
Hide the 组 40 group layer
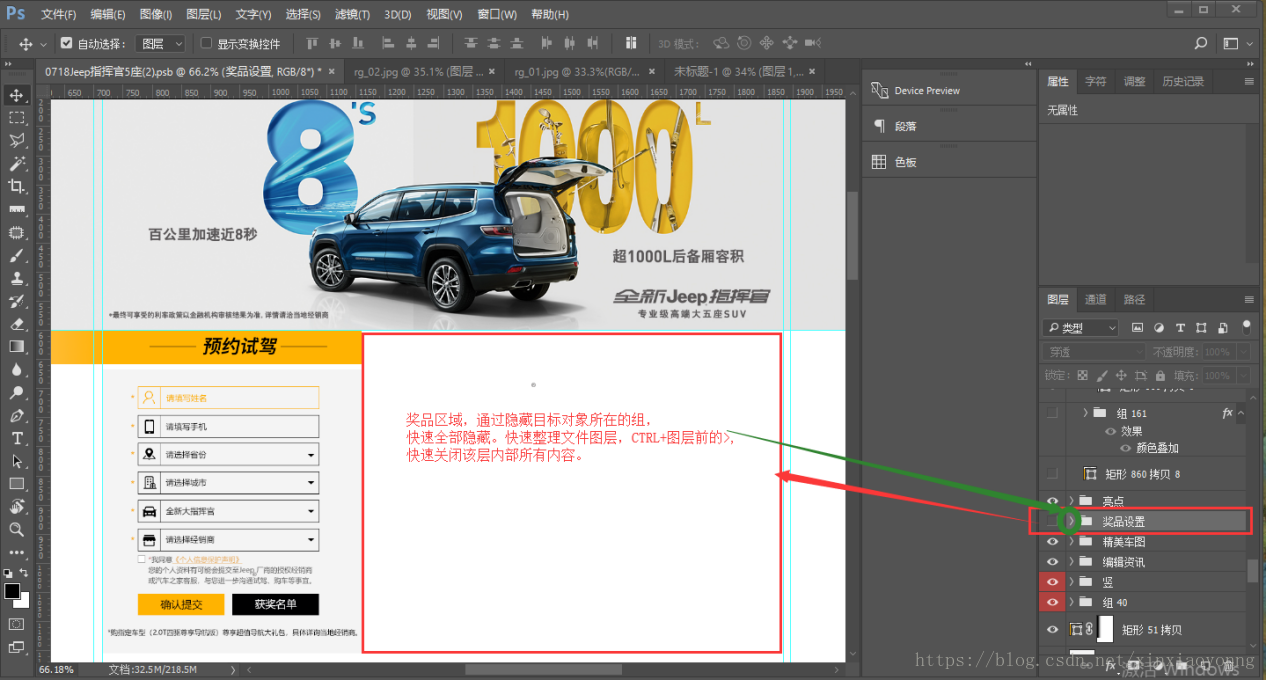1052,602
